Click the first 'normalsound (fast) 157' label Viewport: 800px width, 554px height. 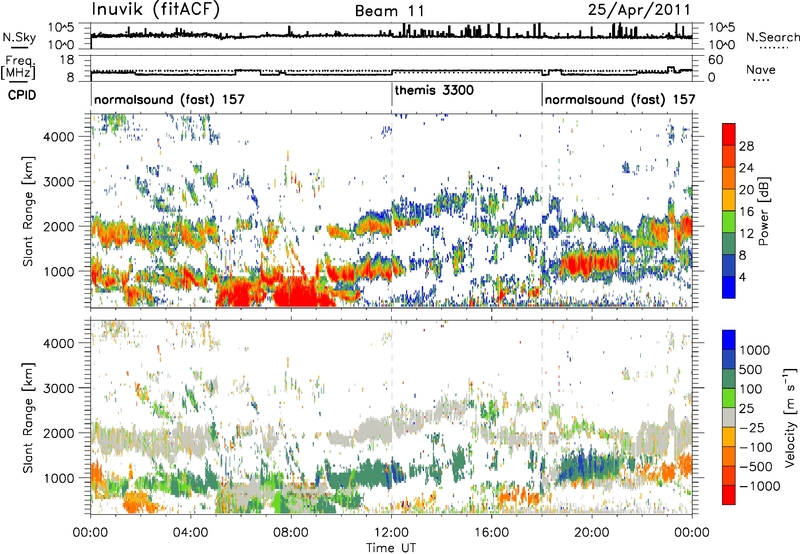(x=169, y=99)
